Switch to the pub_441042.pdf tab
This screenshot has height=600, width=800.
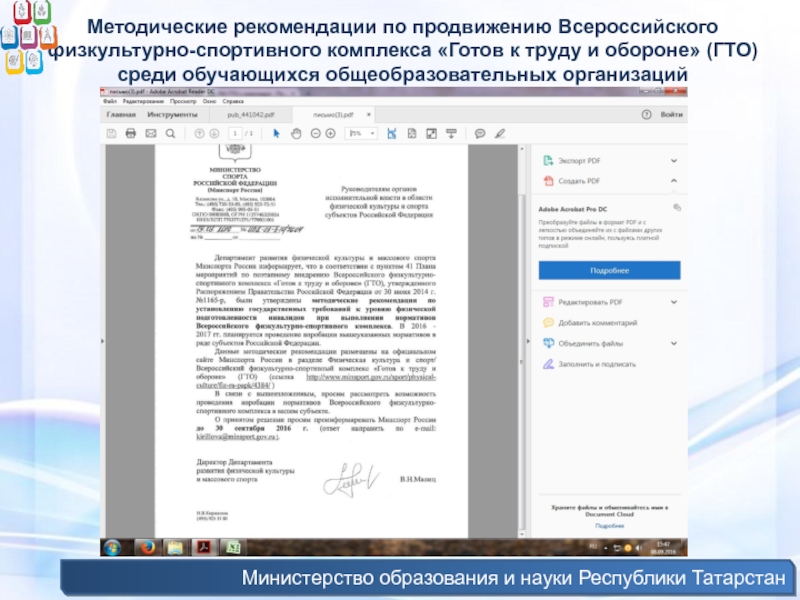coord(251,115)
